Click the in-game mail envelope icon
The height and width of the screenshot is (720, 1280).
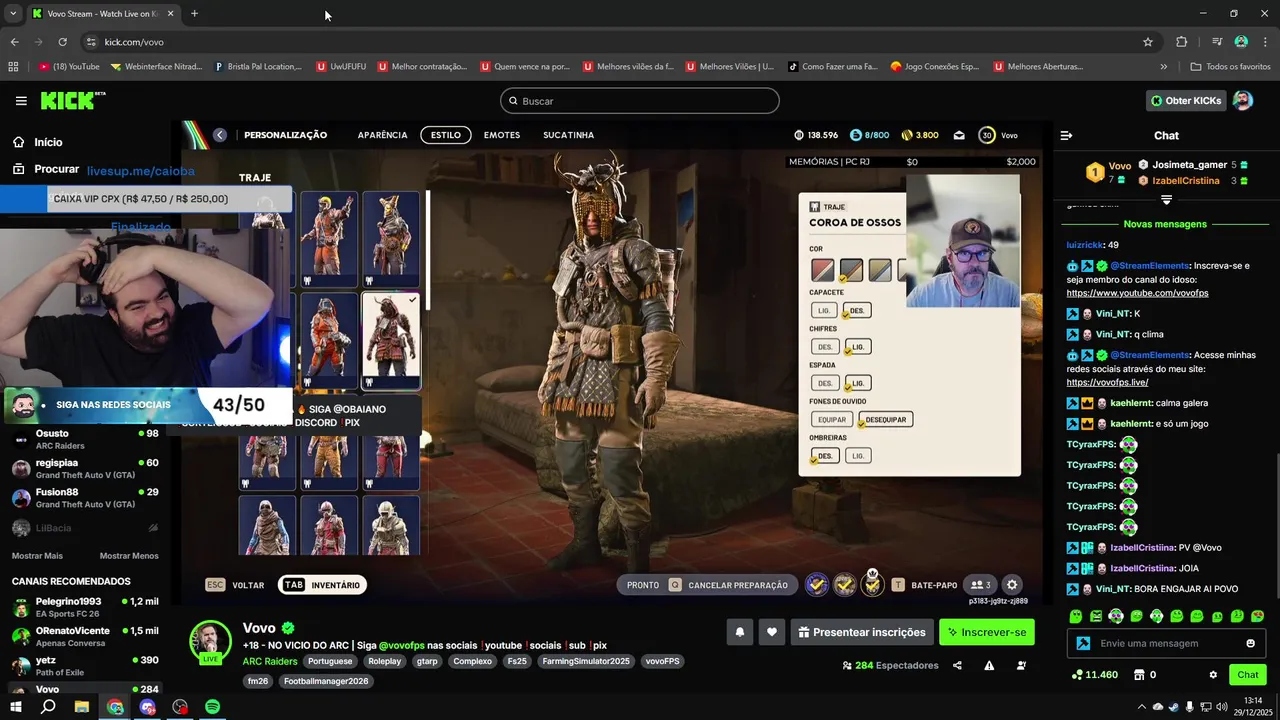(959, 136)
